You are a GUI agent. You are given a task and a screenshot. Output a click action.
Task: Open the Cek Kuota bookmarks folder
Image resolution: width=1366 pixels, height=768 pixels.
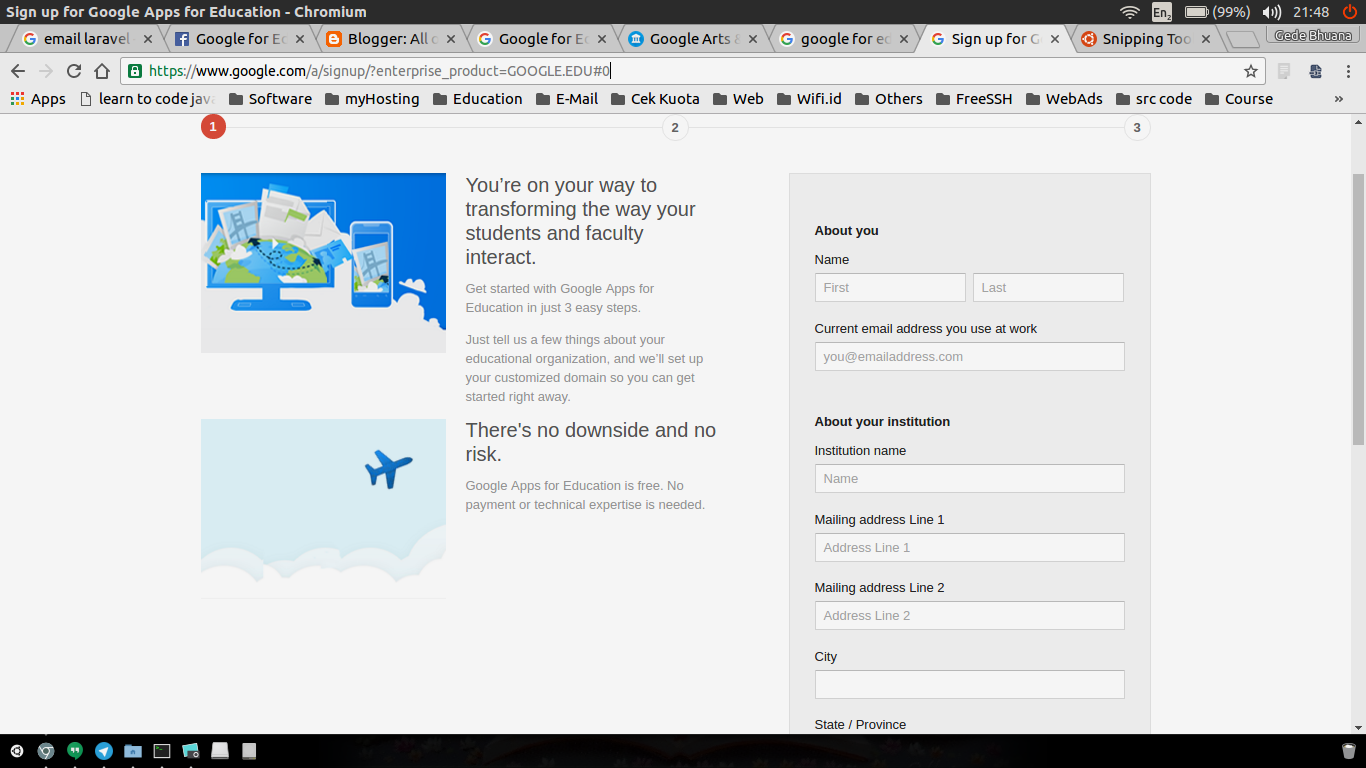(x=655, y=99)
